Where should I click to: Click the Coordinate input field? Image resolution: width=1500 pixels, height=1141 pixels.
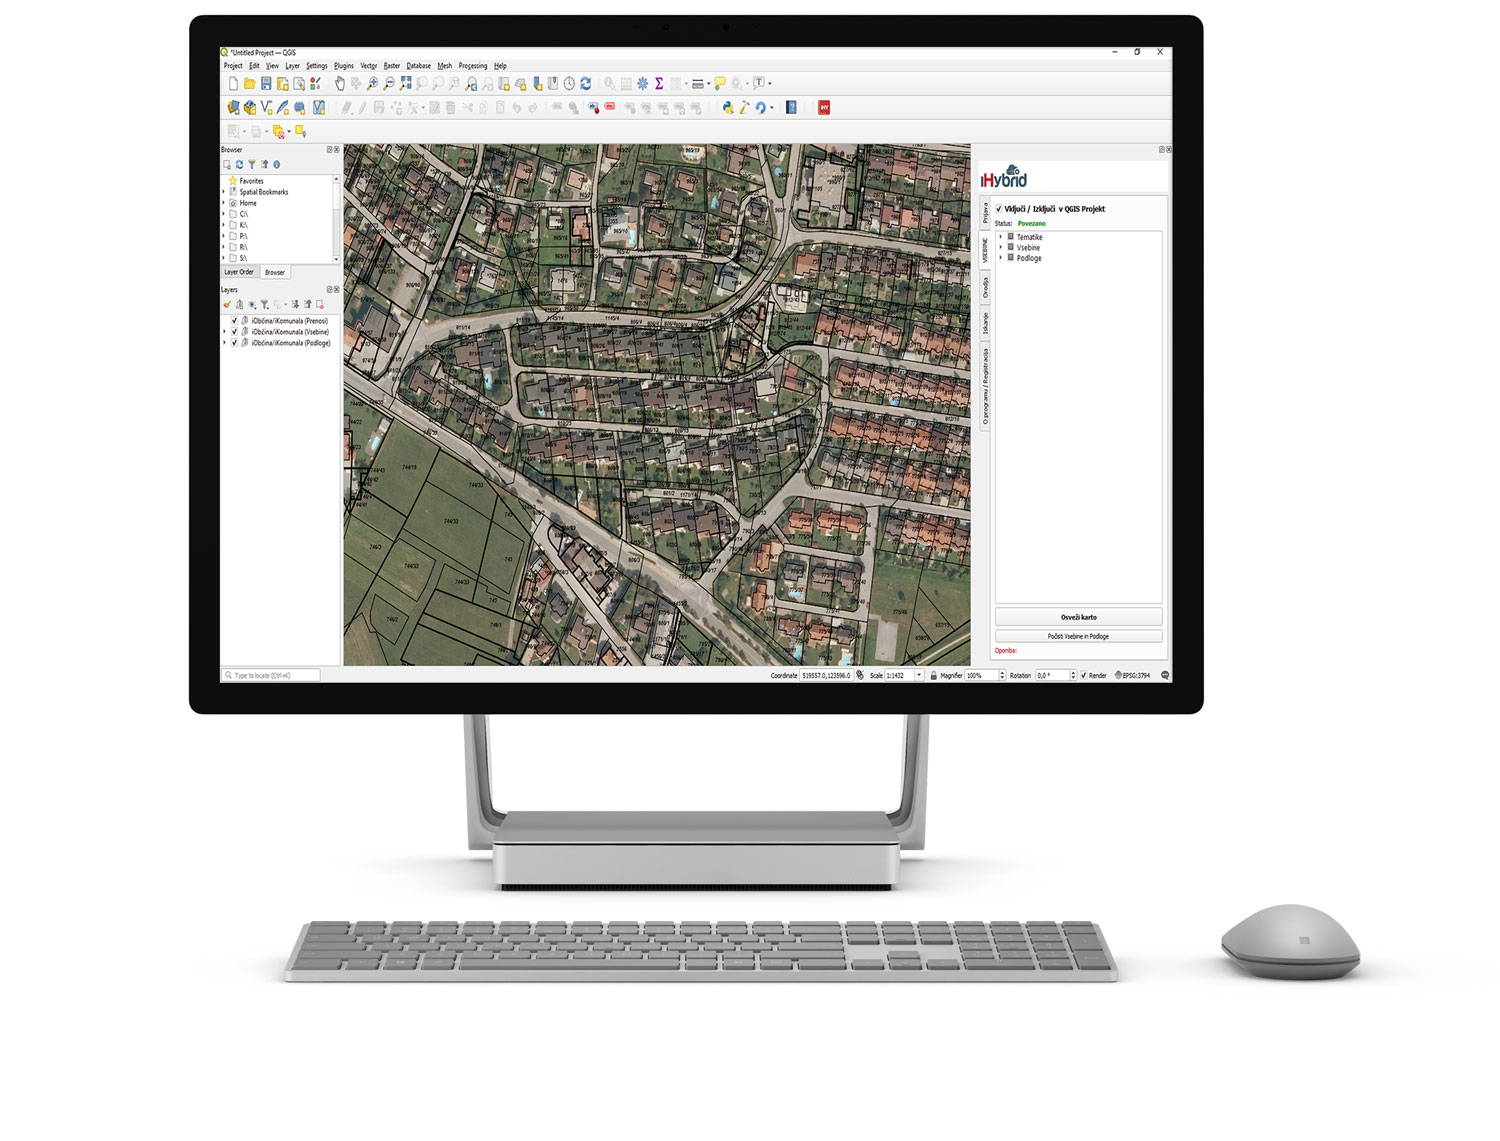click(x=825, y=676)
